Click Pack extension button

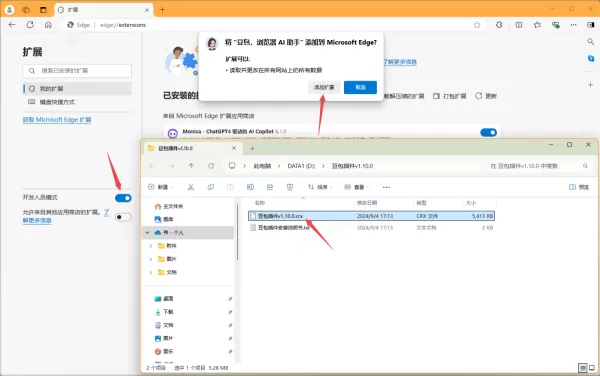[x=450, y=96]
